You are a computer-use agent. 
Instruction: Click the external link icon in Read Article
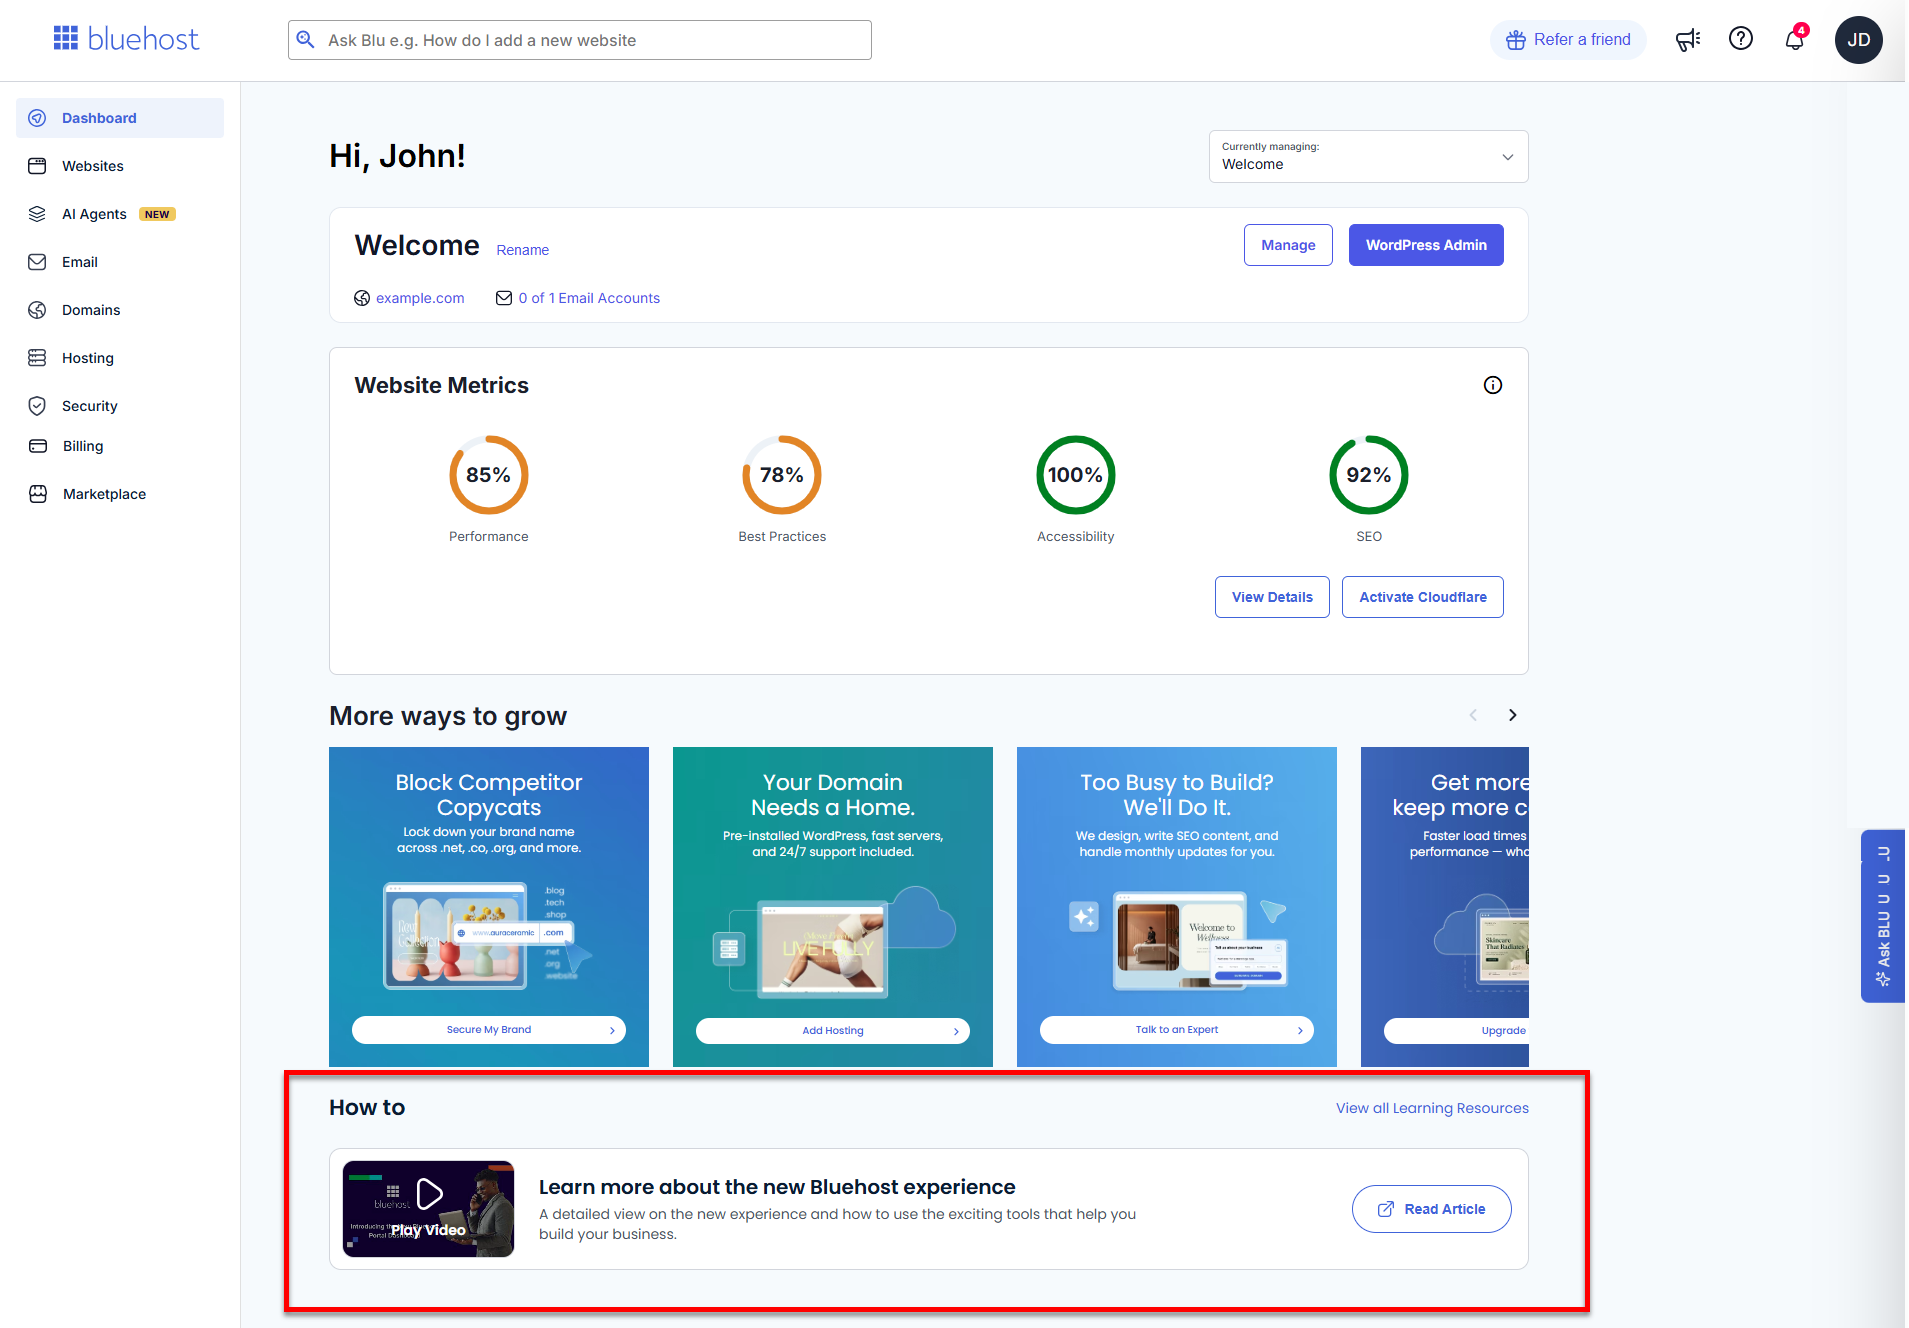tap(1386, 1209)
